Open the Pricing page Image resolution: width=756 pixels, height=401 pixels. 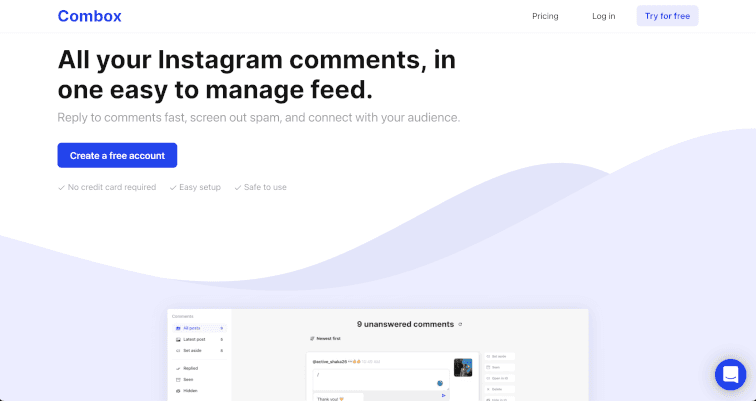[x=545, y=16]
